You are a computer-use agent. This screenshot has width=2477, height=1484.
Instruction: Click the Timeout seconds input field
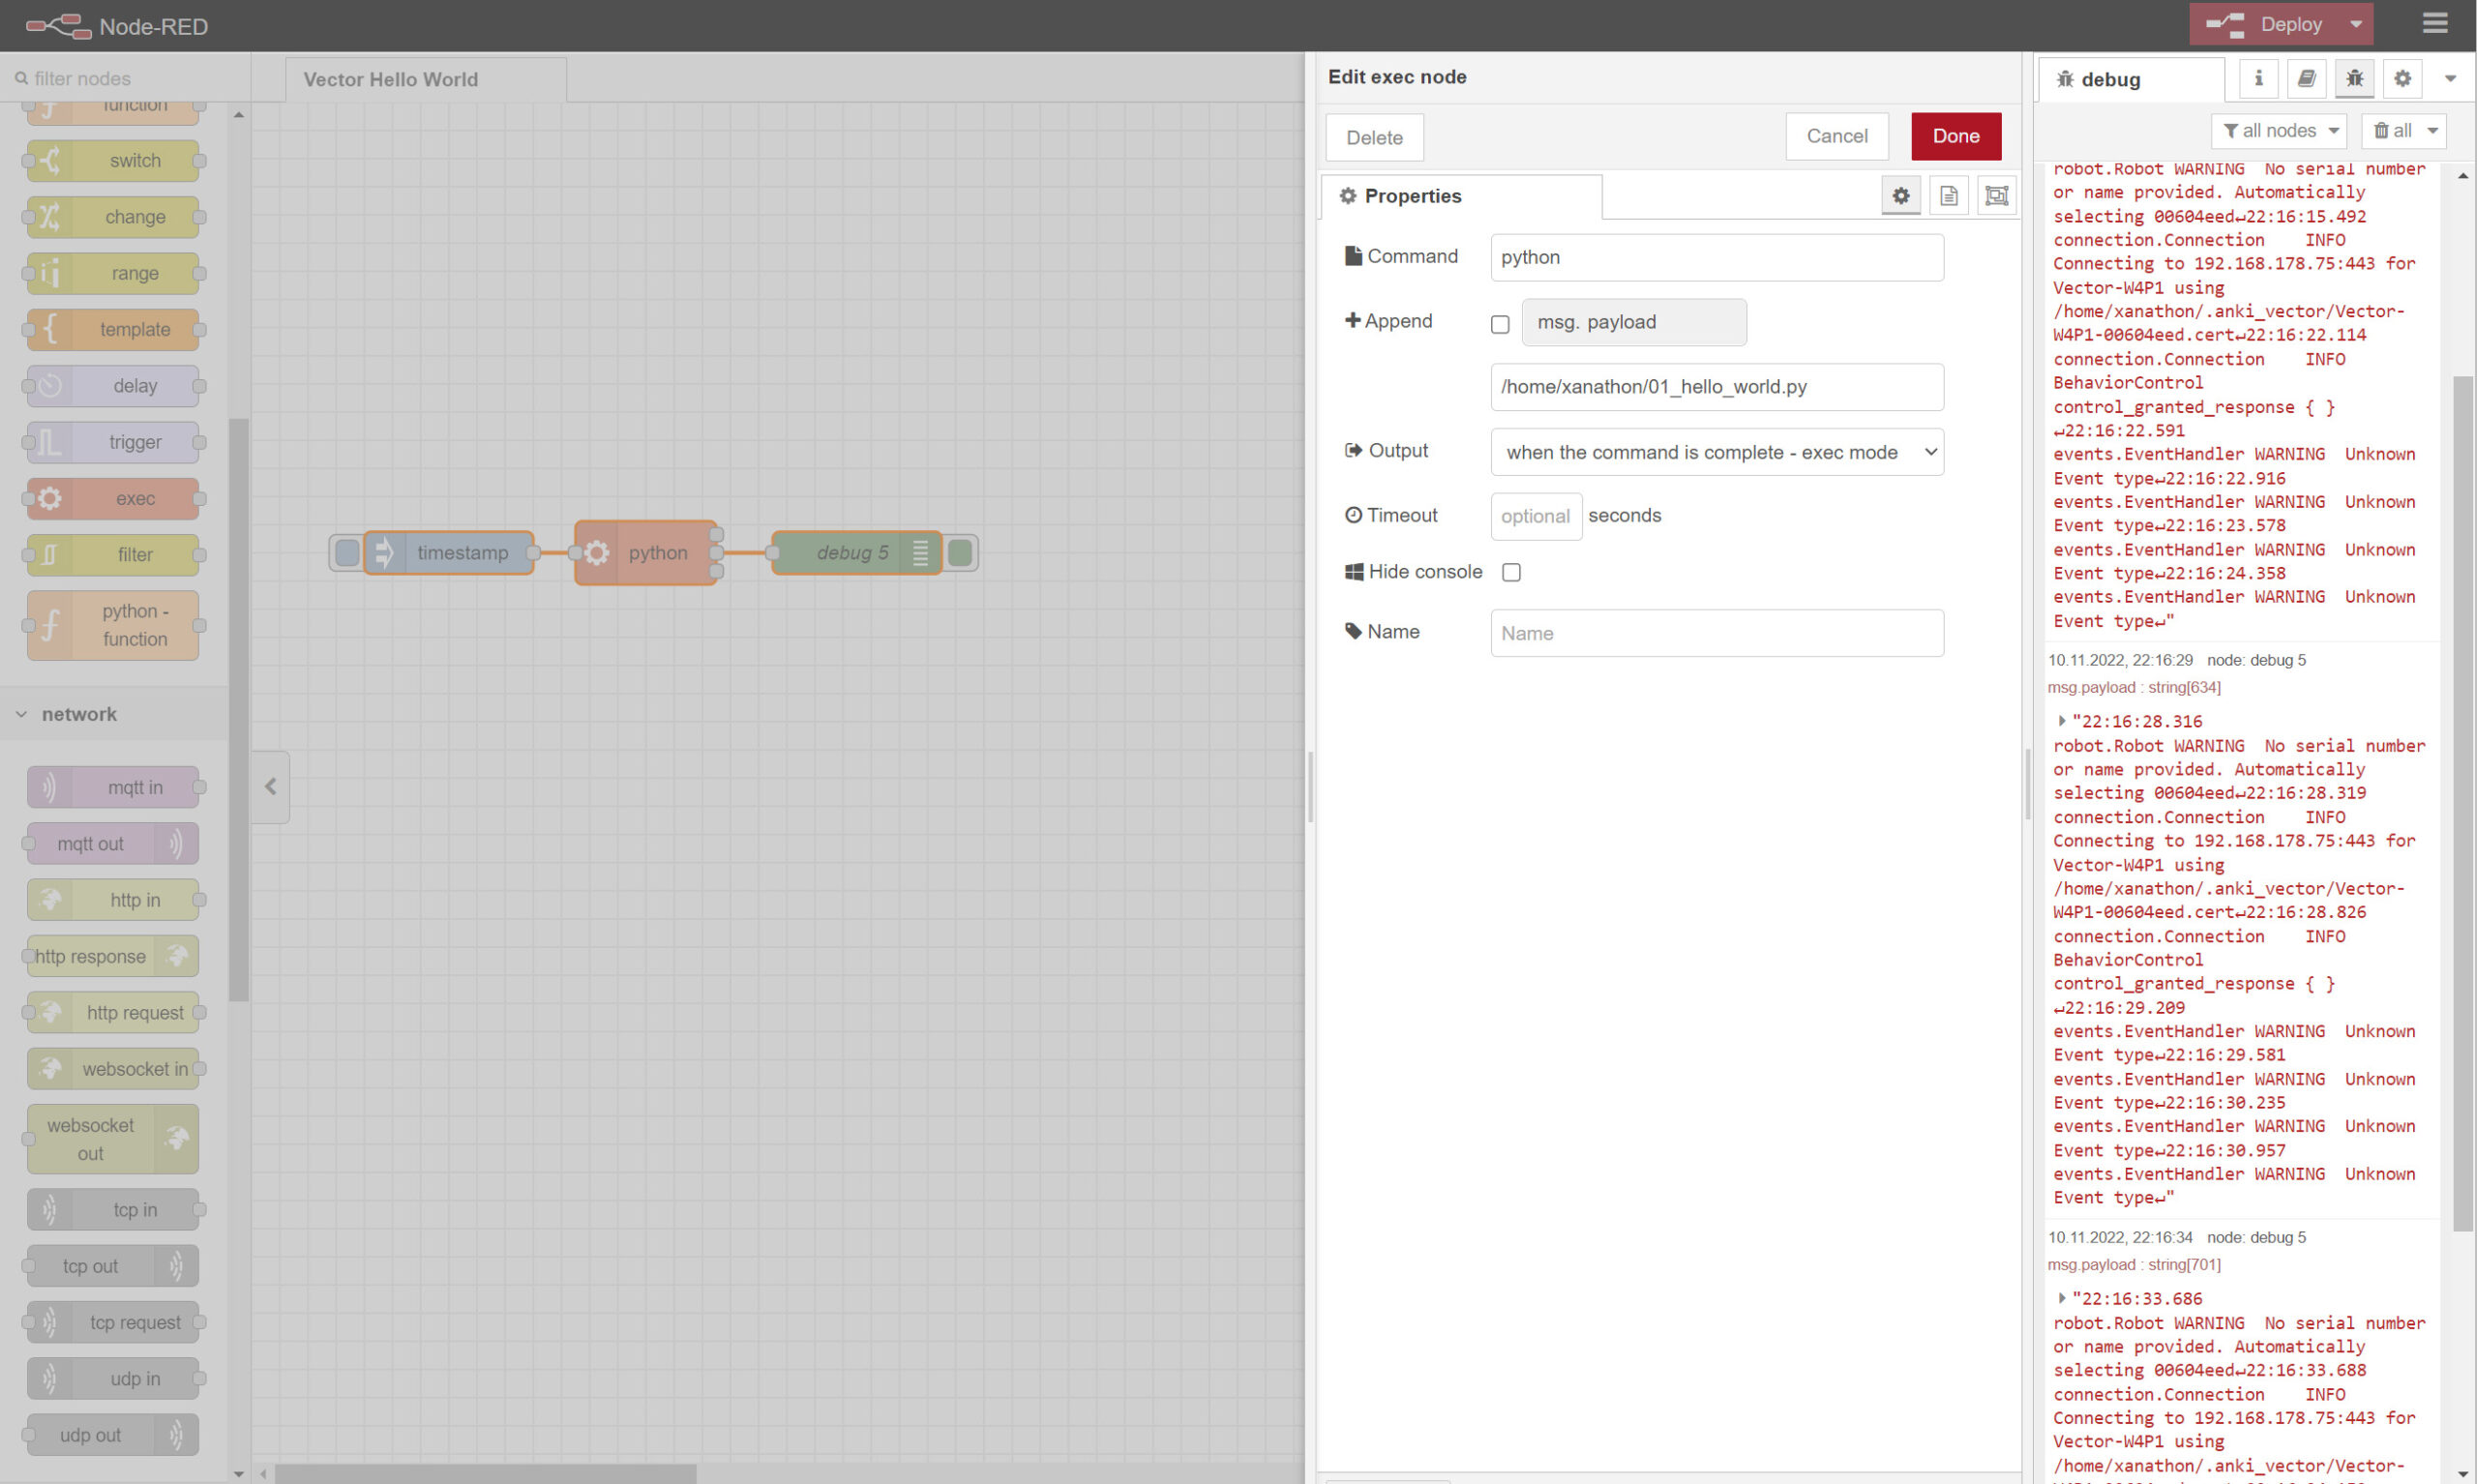pos(1536,516)
